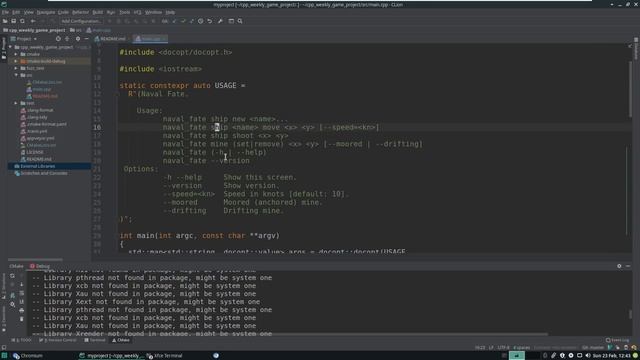The height and width of the screenshot is (360, 640).
Task: Expand the test folder
Action: [x=16, y=103]
